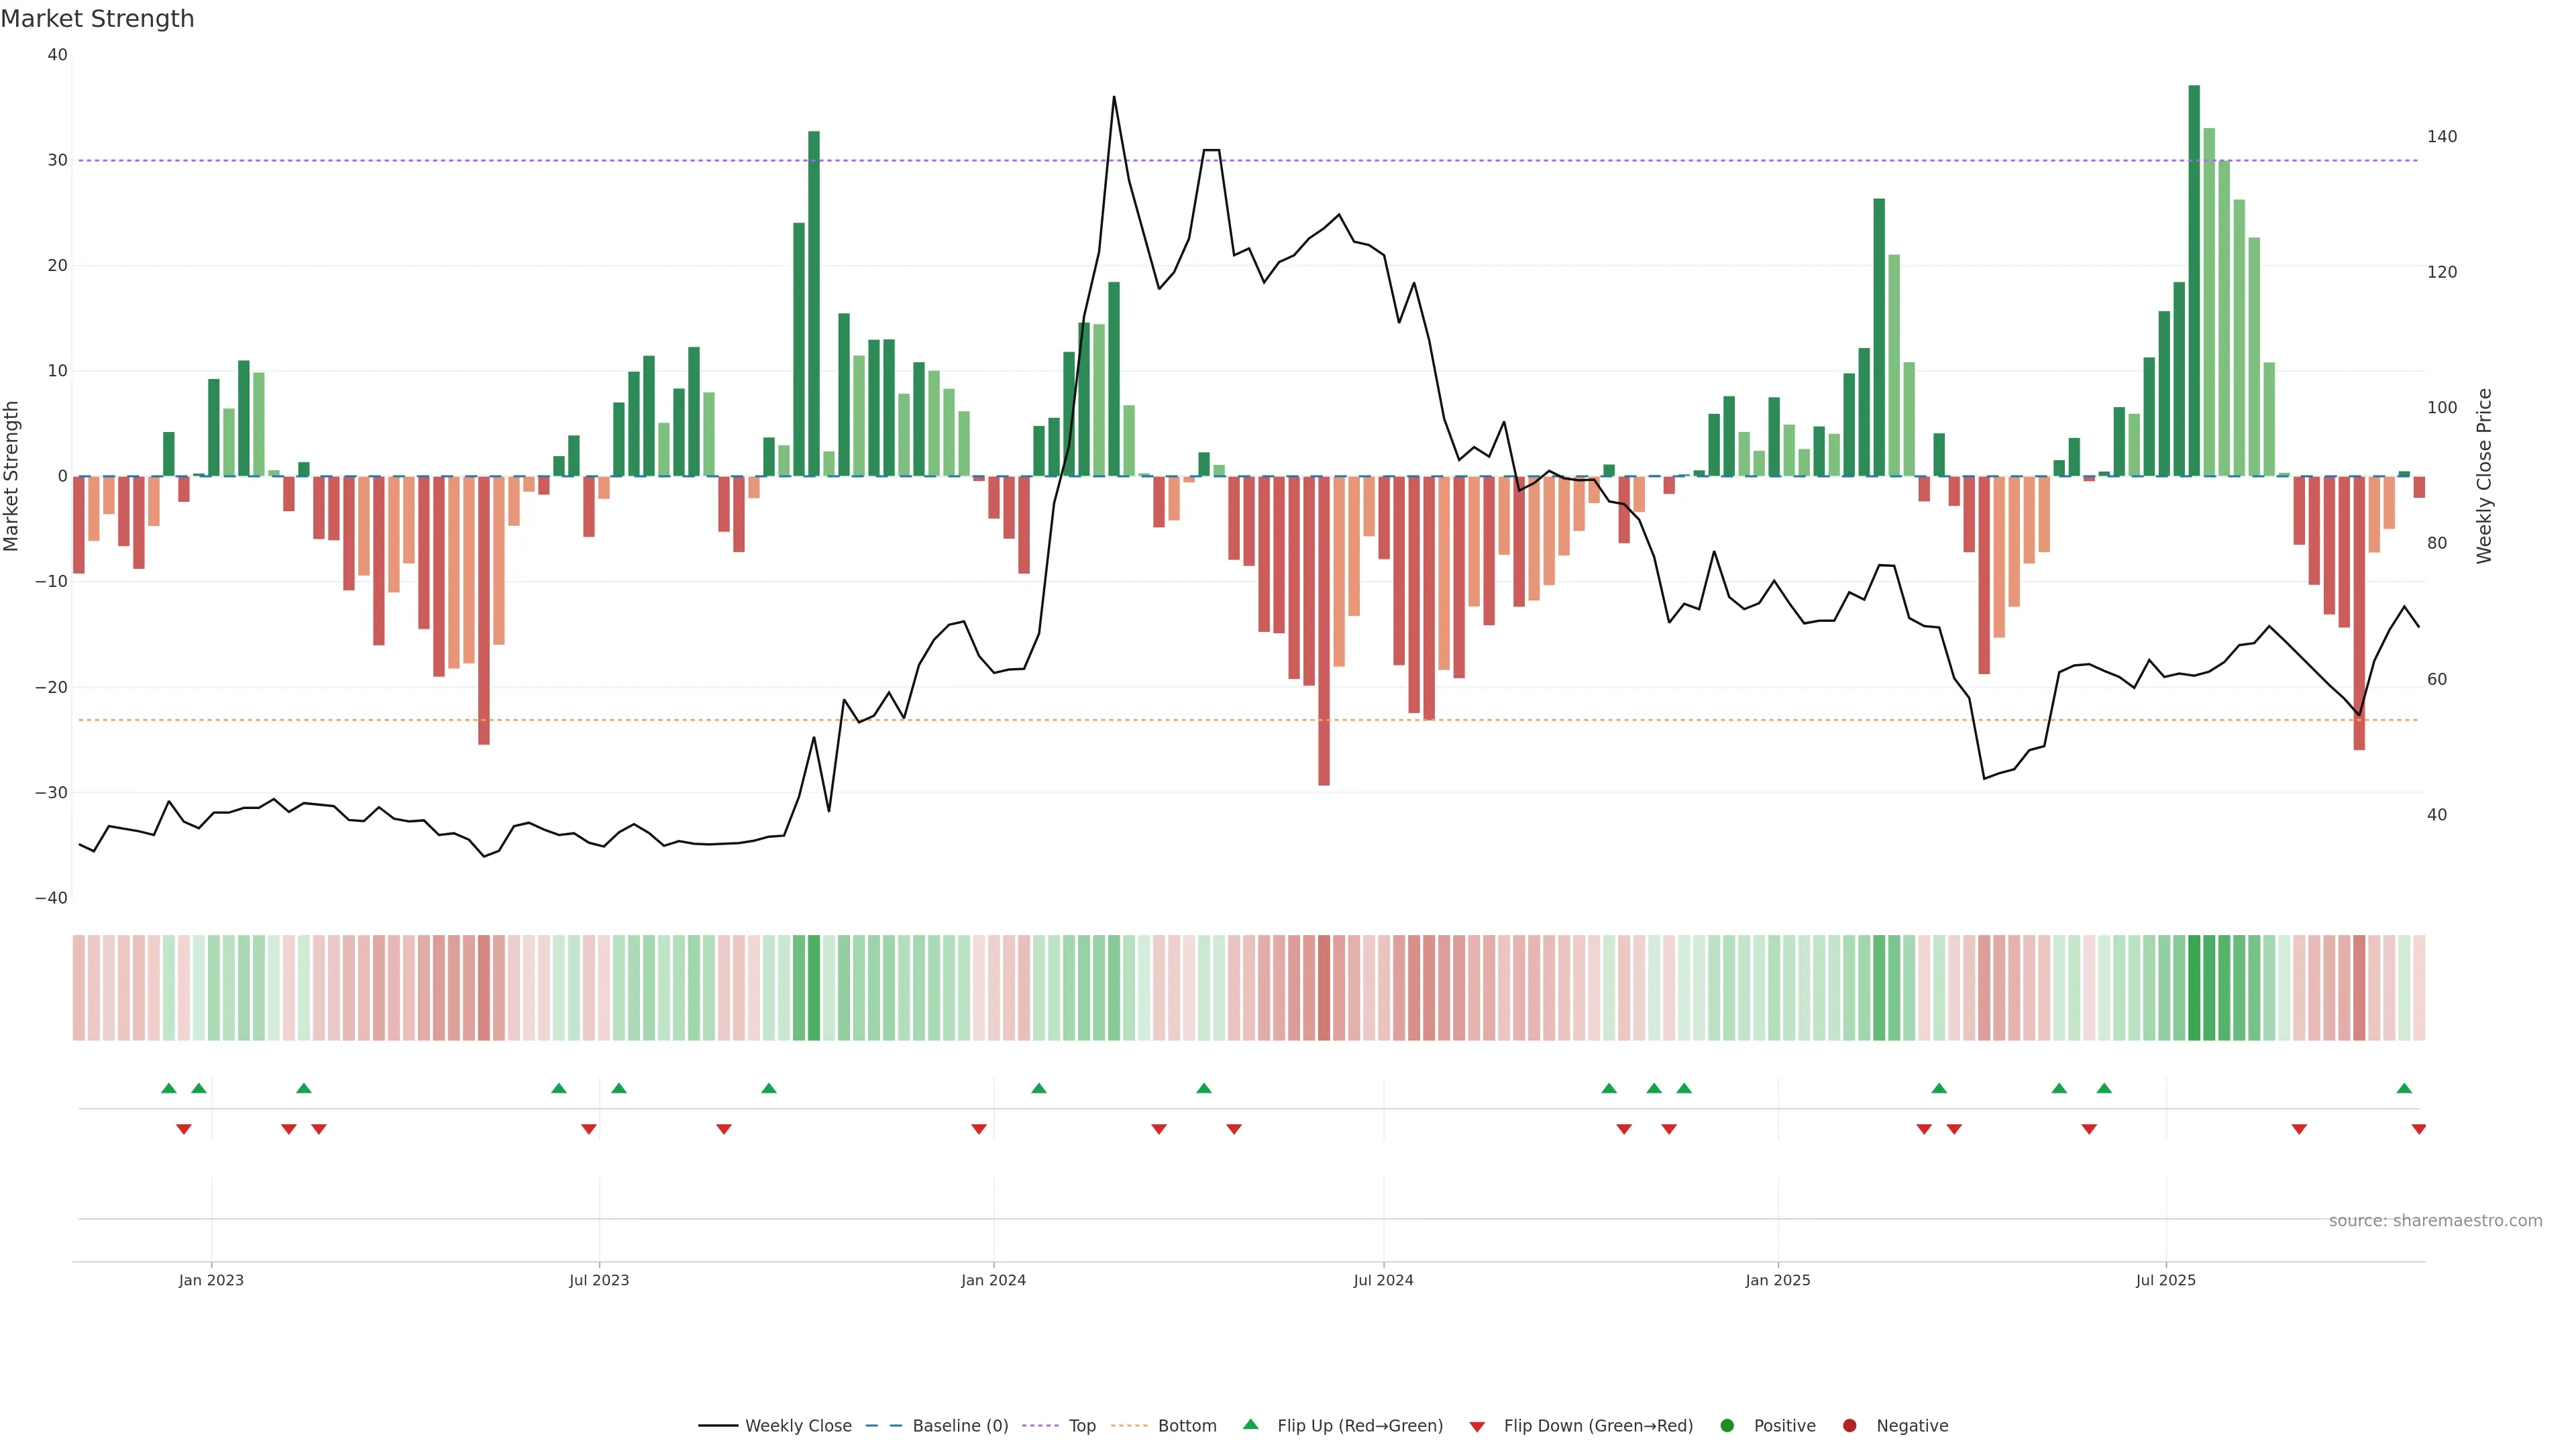The width and height of the screenshot is (2576, 1449).
Task: Click the Weekly Close Price axis title
Action: (x=2484, y=476)
